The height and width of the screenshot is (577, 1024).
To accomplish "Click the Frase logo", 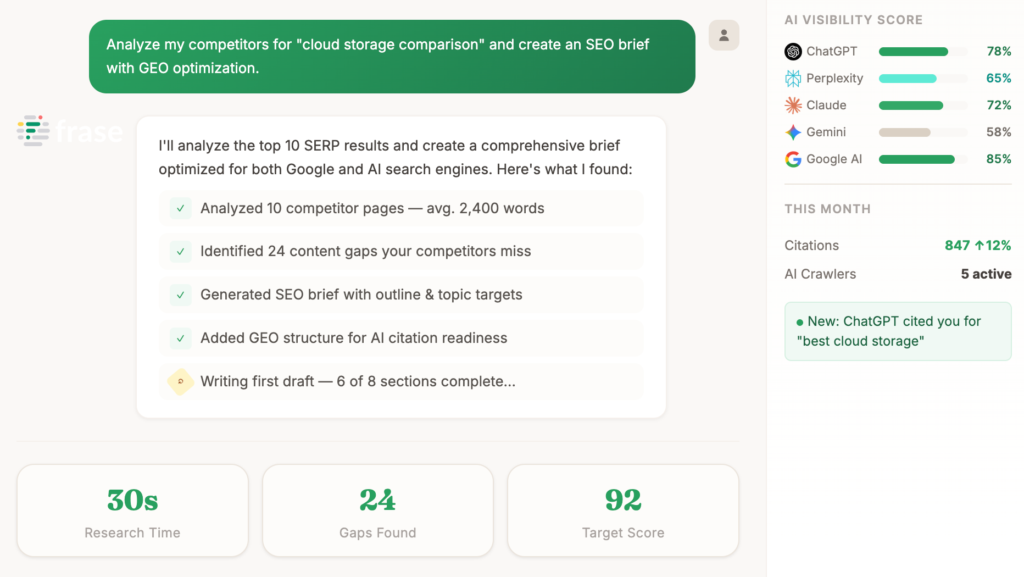I will click(x=70, y=130).
